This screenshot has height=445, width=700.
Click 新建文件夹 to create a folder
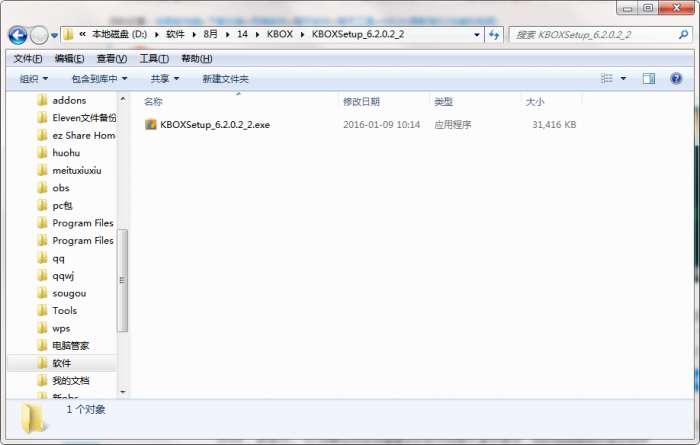[225, 79]
